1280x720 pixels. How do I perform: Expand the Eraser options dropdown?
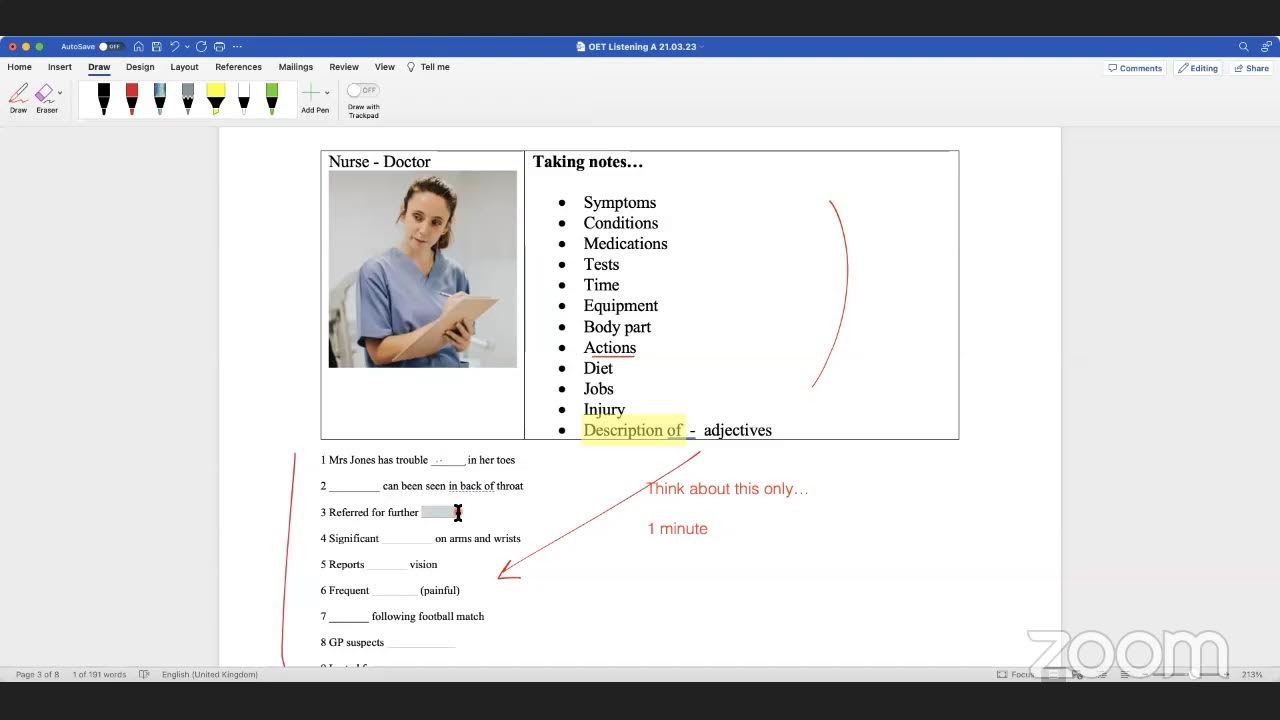click(x=60, y=93)
